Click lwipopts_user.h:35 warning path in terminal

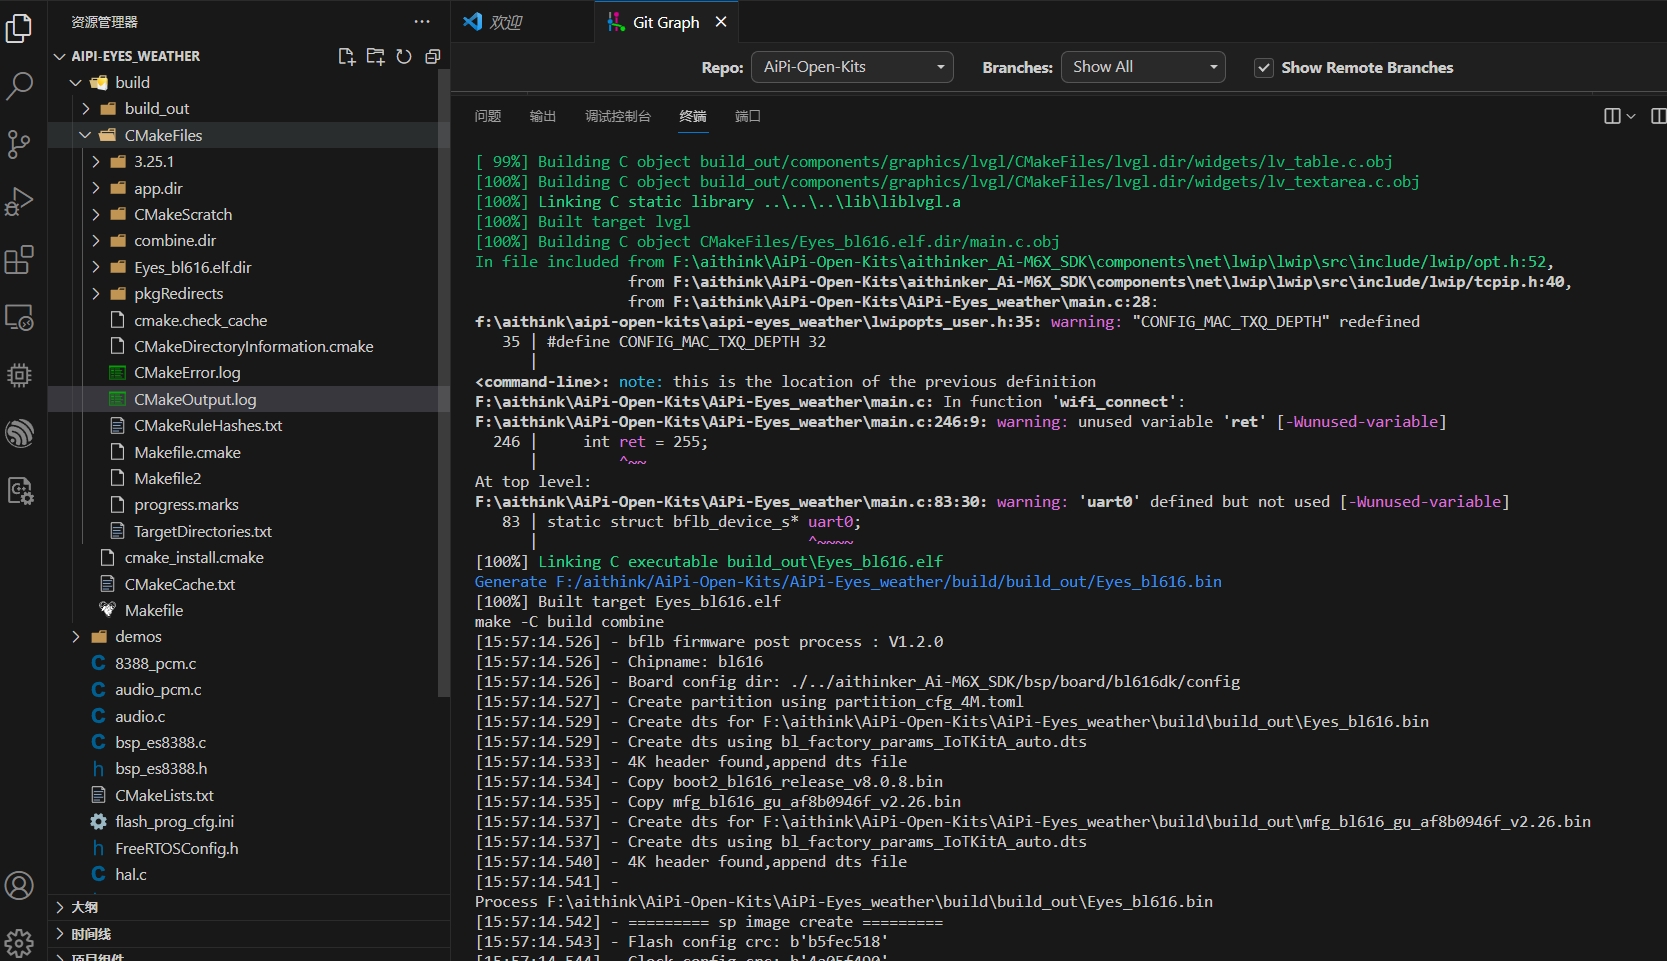pos(757,321)
